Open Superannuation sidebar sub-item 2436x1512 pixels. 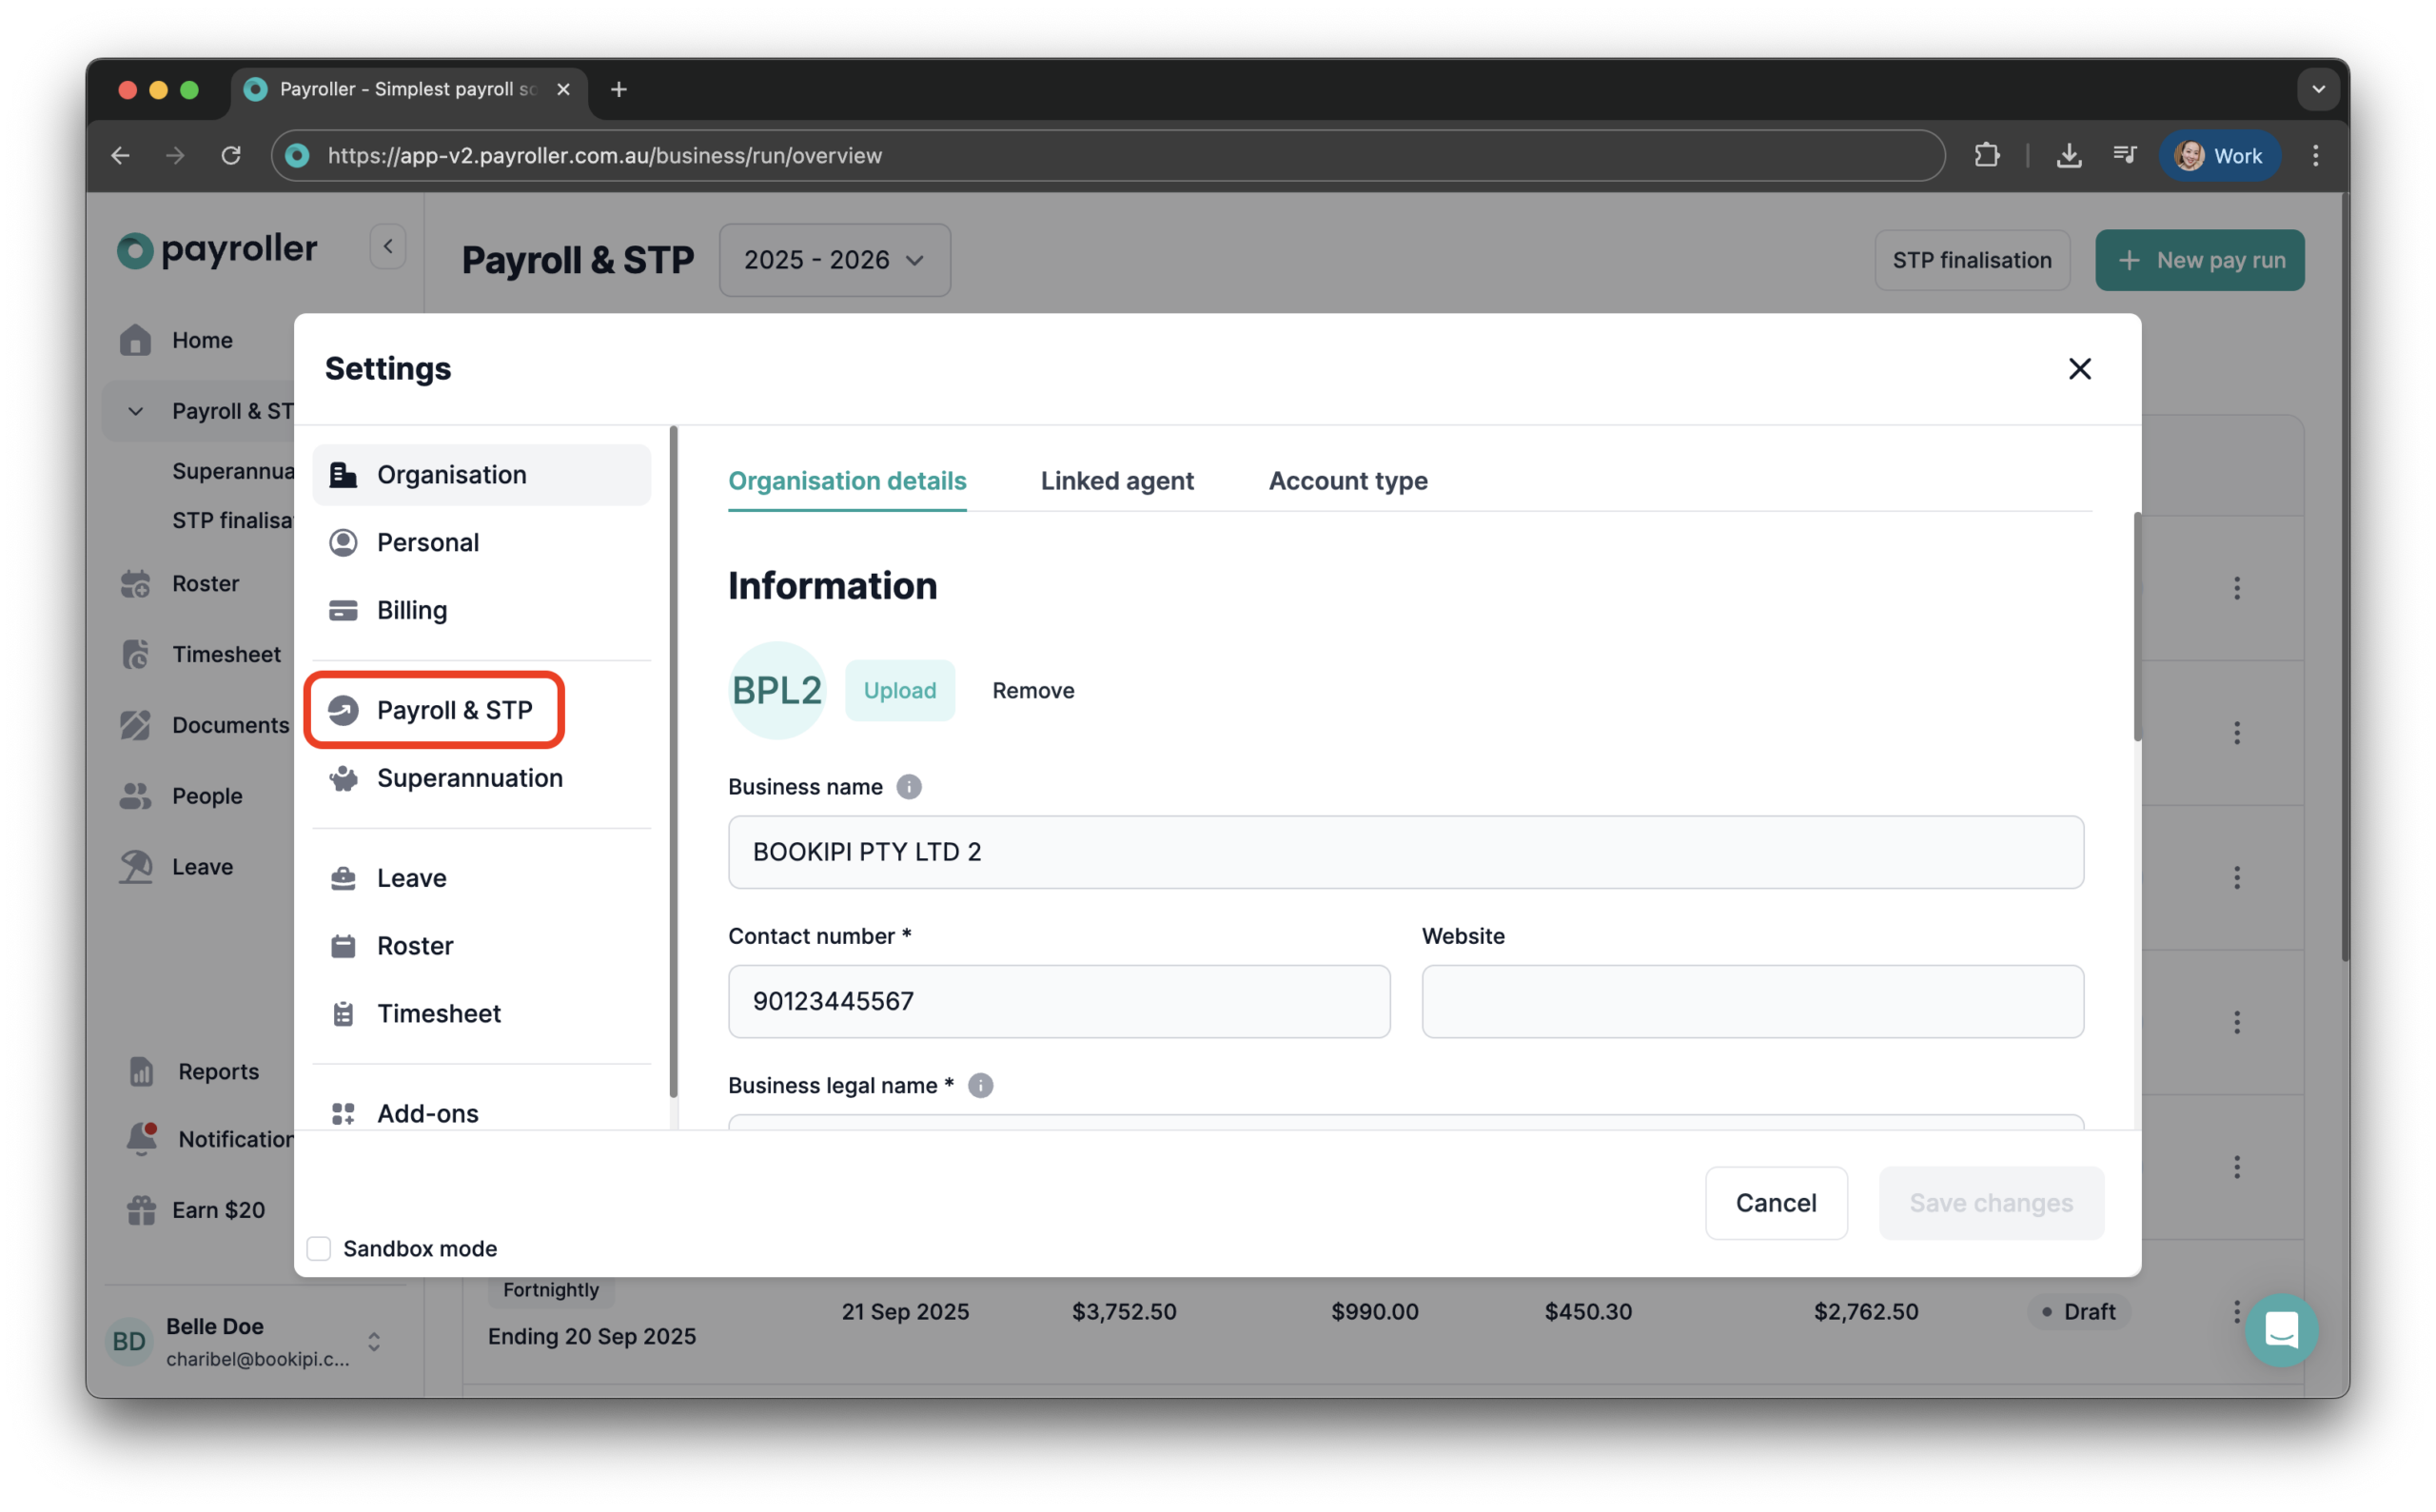(233, 472)
